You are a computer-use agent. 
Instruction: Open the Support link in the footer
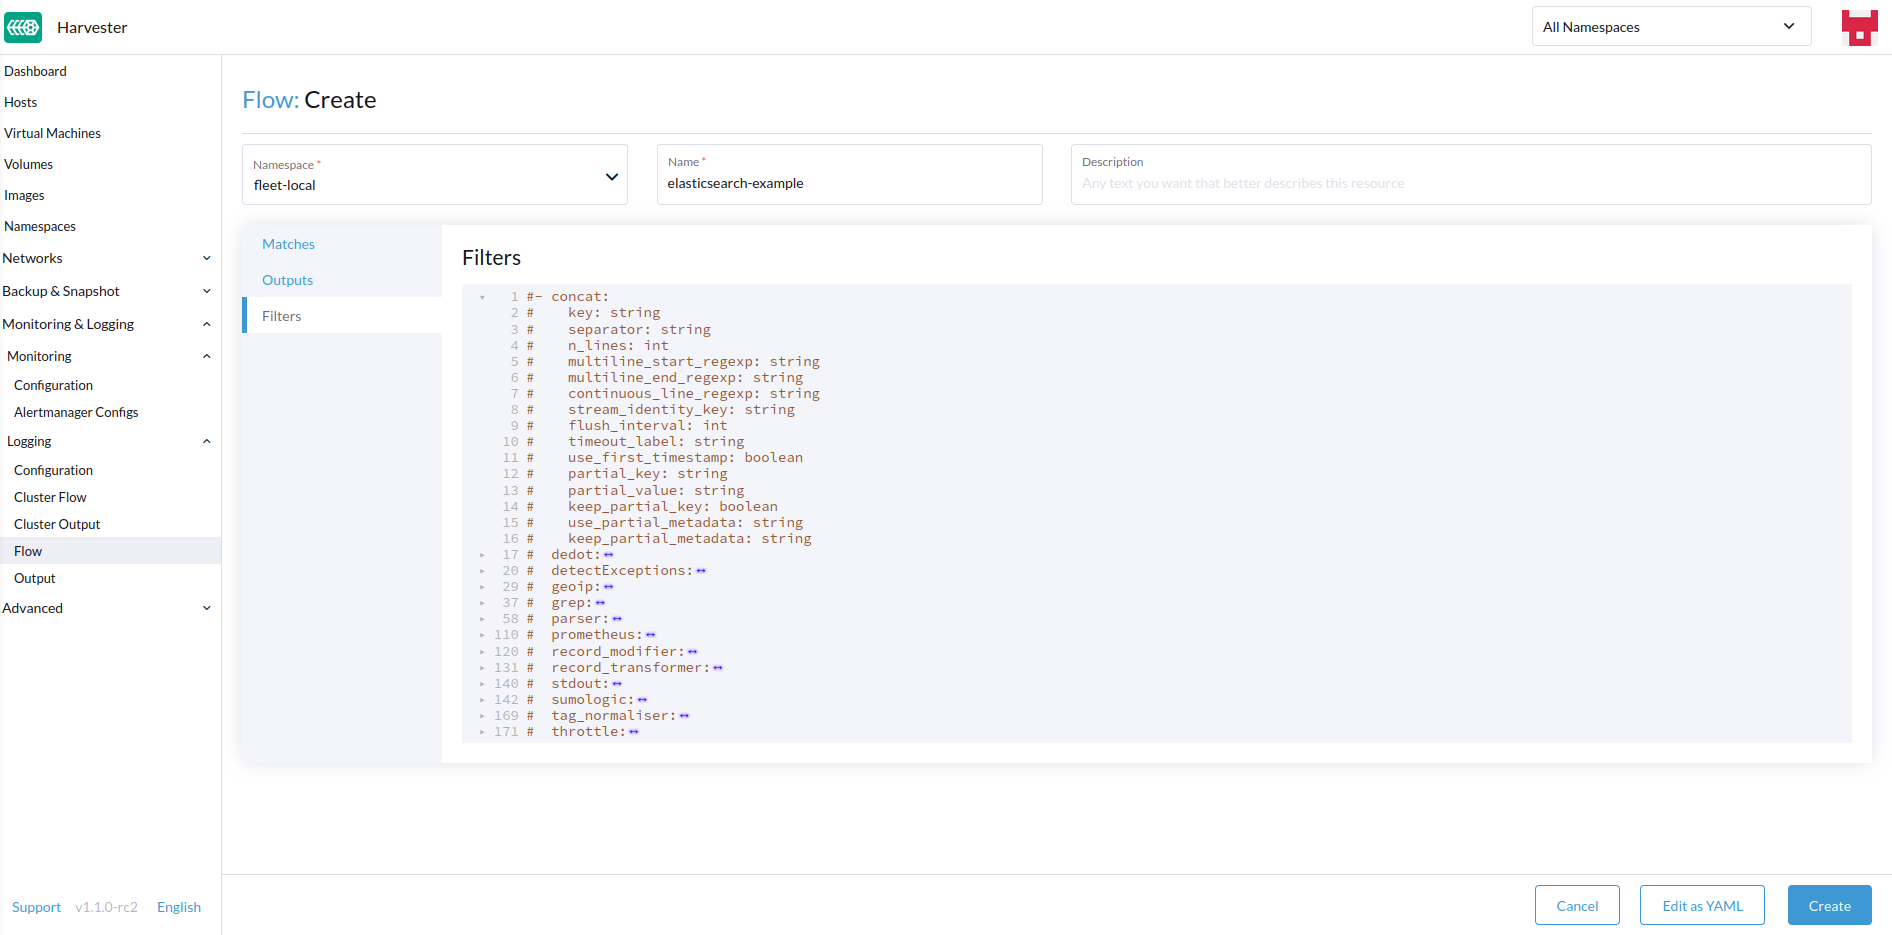(x=36, y=906)
